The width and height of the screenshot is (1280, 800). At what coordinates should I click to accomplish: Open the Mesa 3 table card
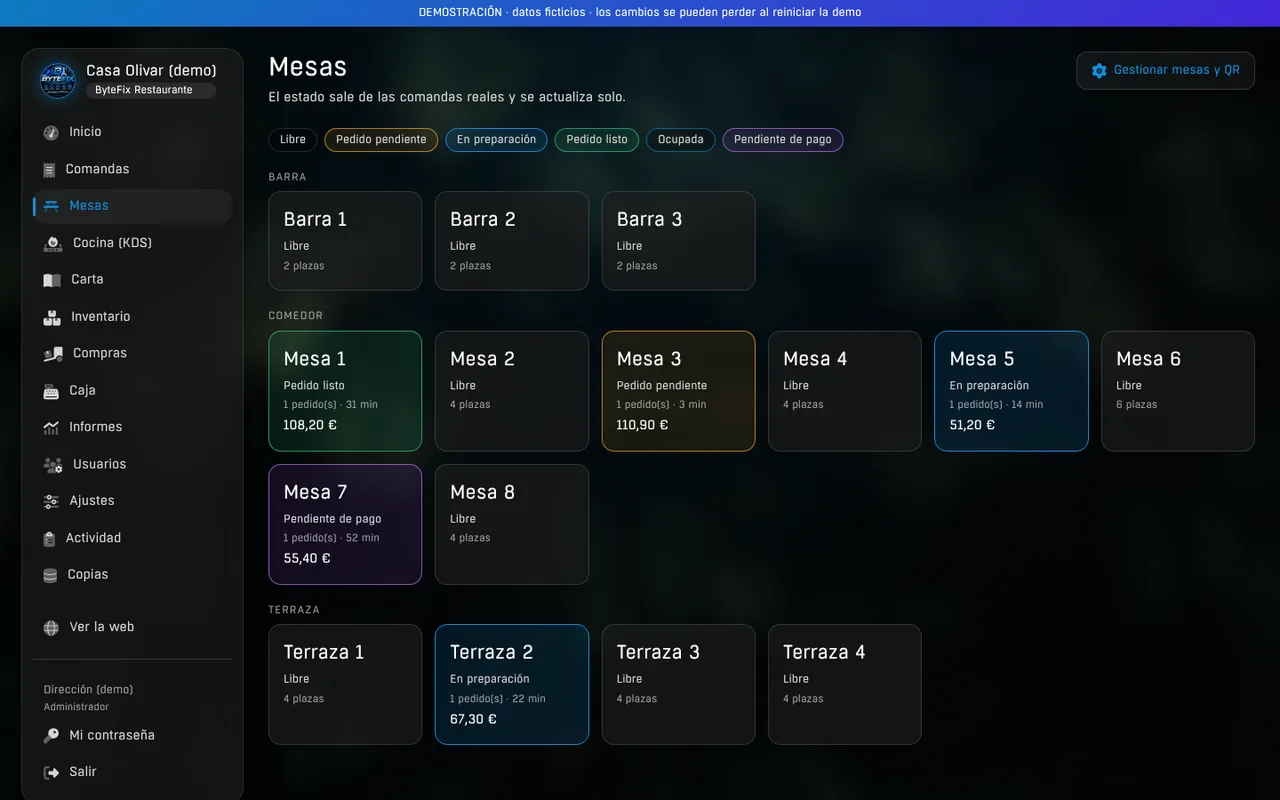click(678, 391)
